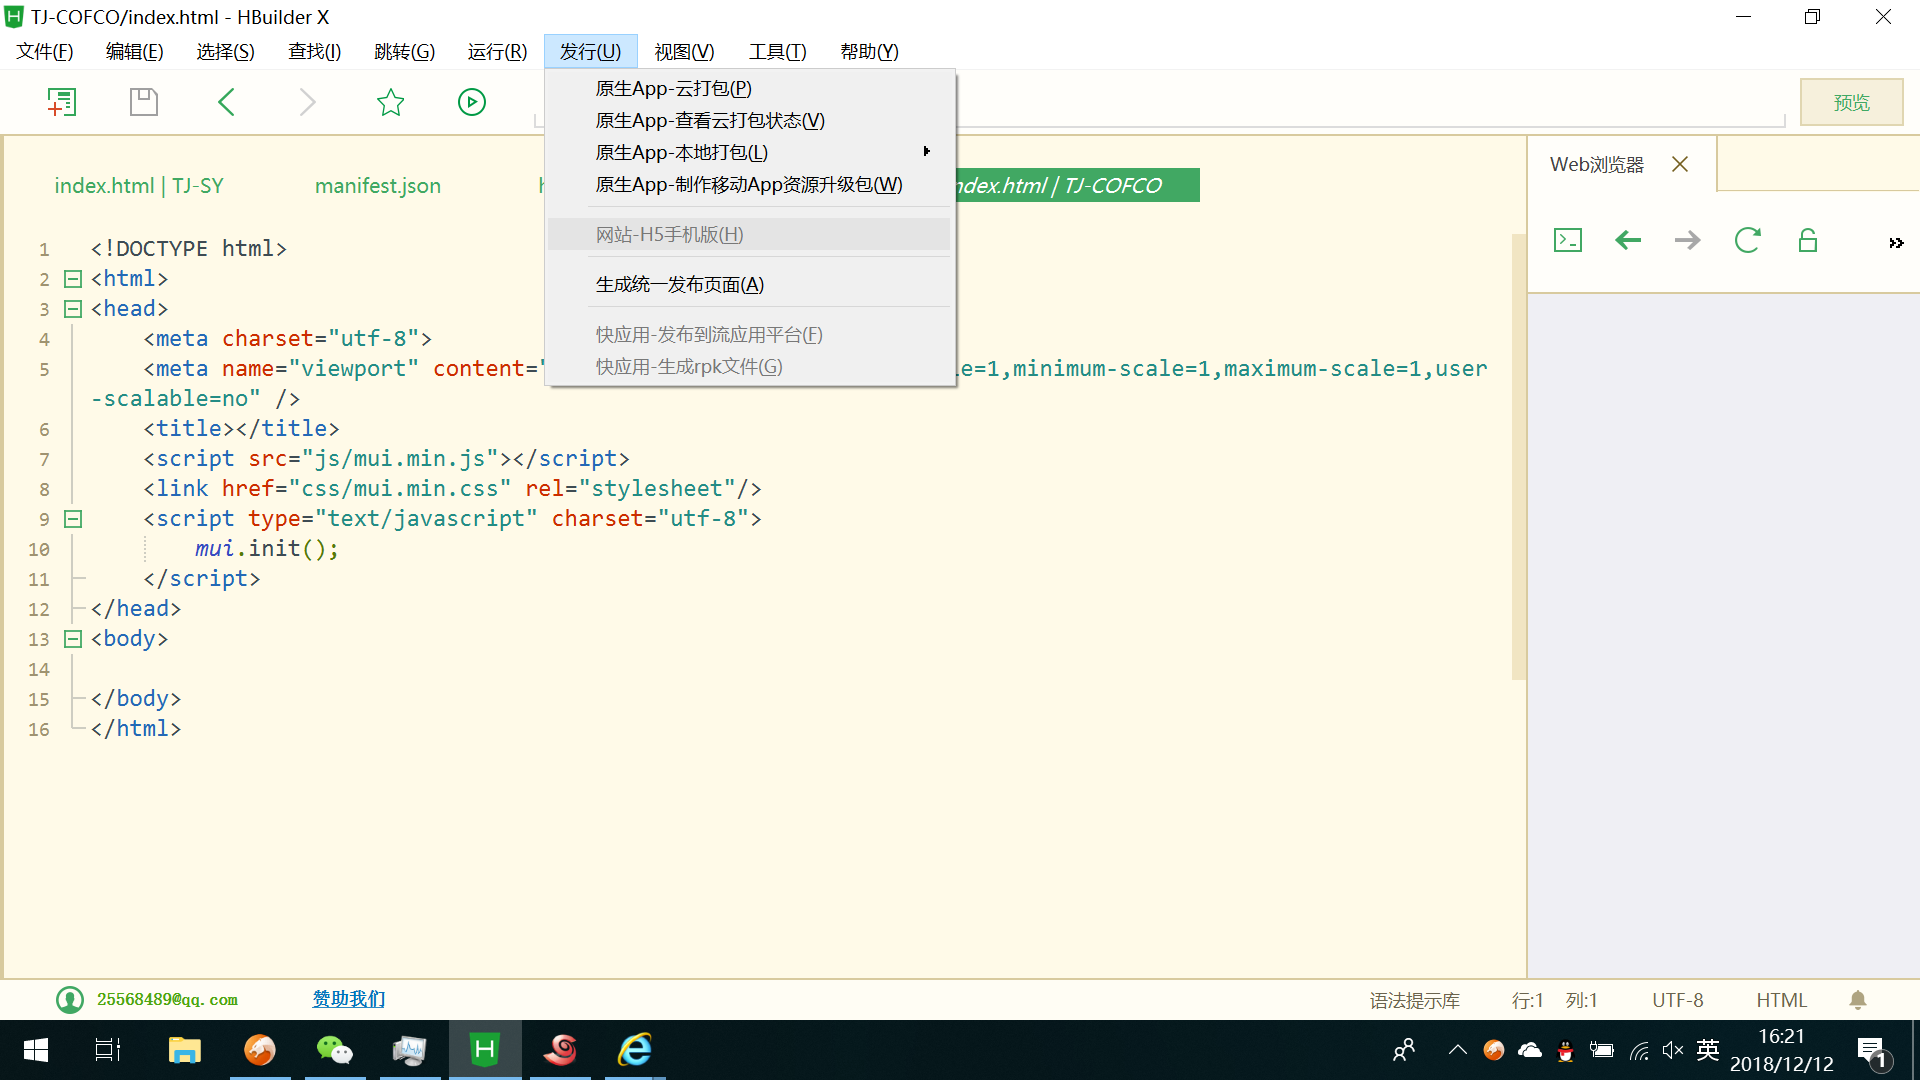The height and width of the screenshot is (1080, 1920).
Task: Click the save file toolbar icon
Action: coord(144,102)
